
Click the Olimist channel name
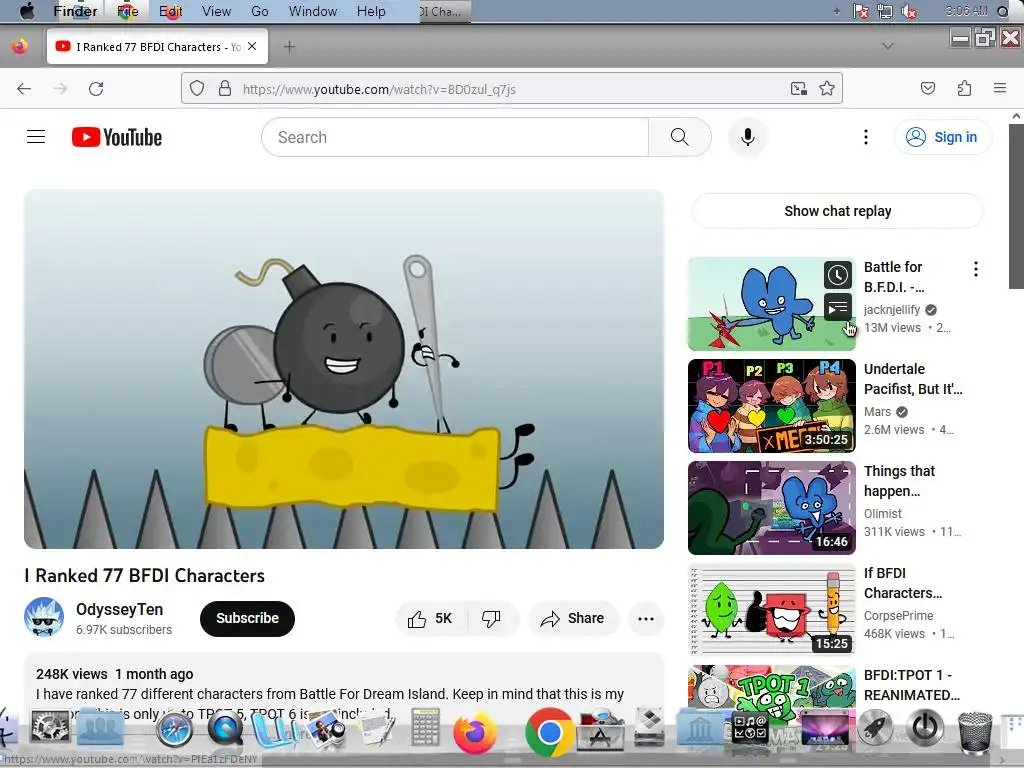(882, 513)
